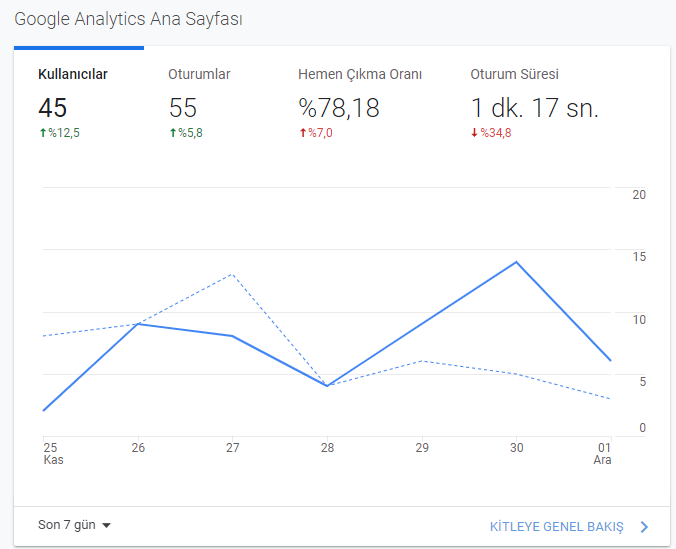
Task: Click the 30 date axis label
Action: click(x=516, y=448)
